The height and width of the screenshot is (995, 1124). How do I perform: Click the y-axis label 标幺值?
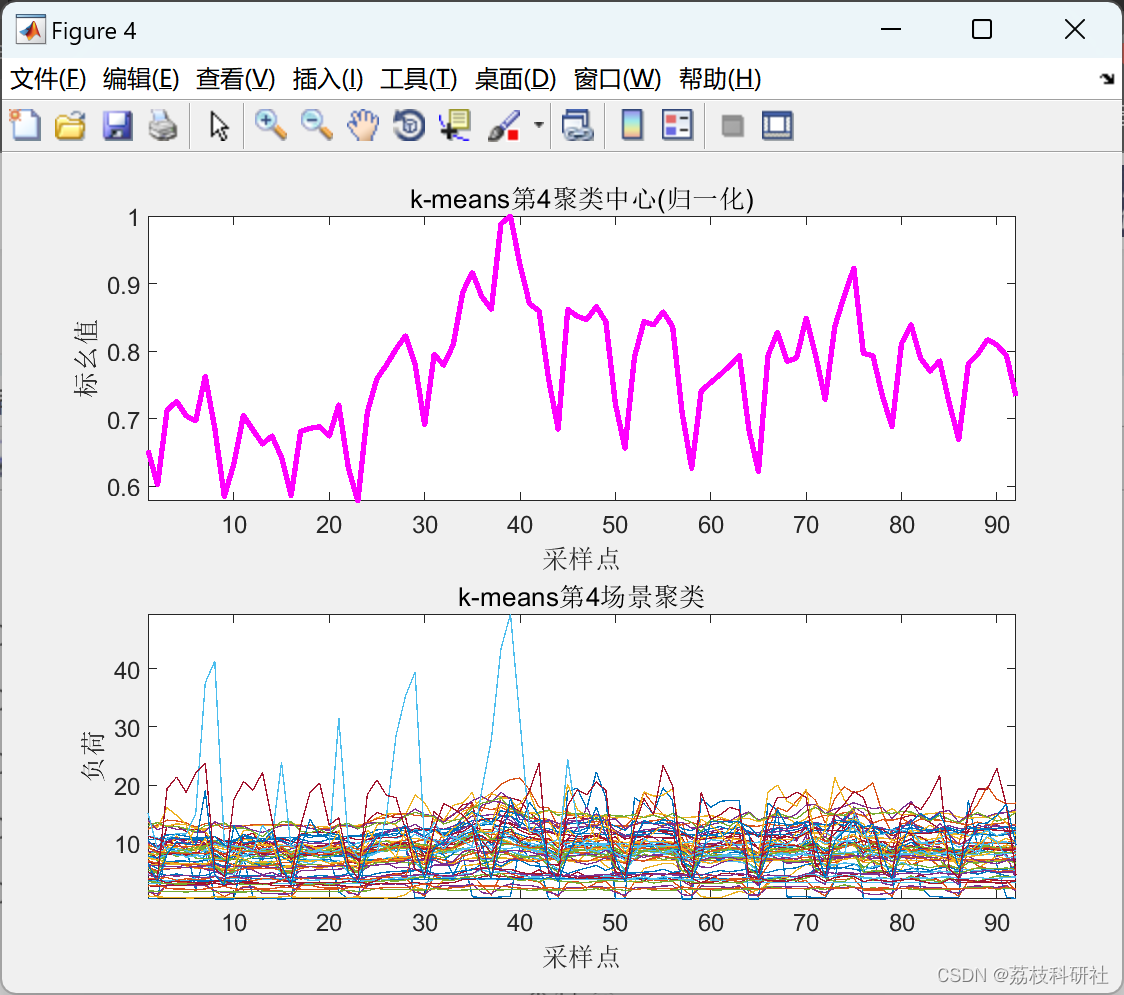(x=85, y=358)
